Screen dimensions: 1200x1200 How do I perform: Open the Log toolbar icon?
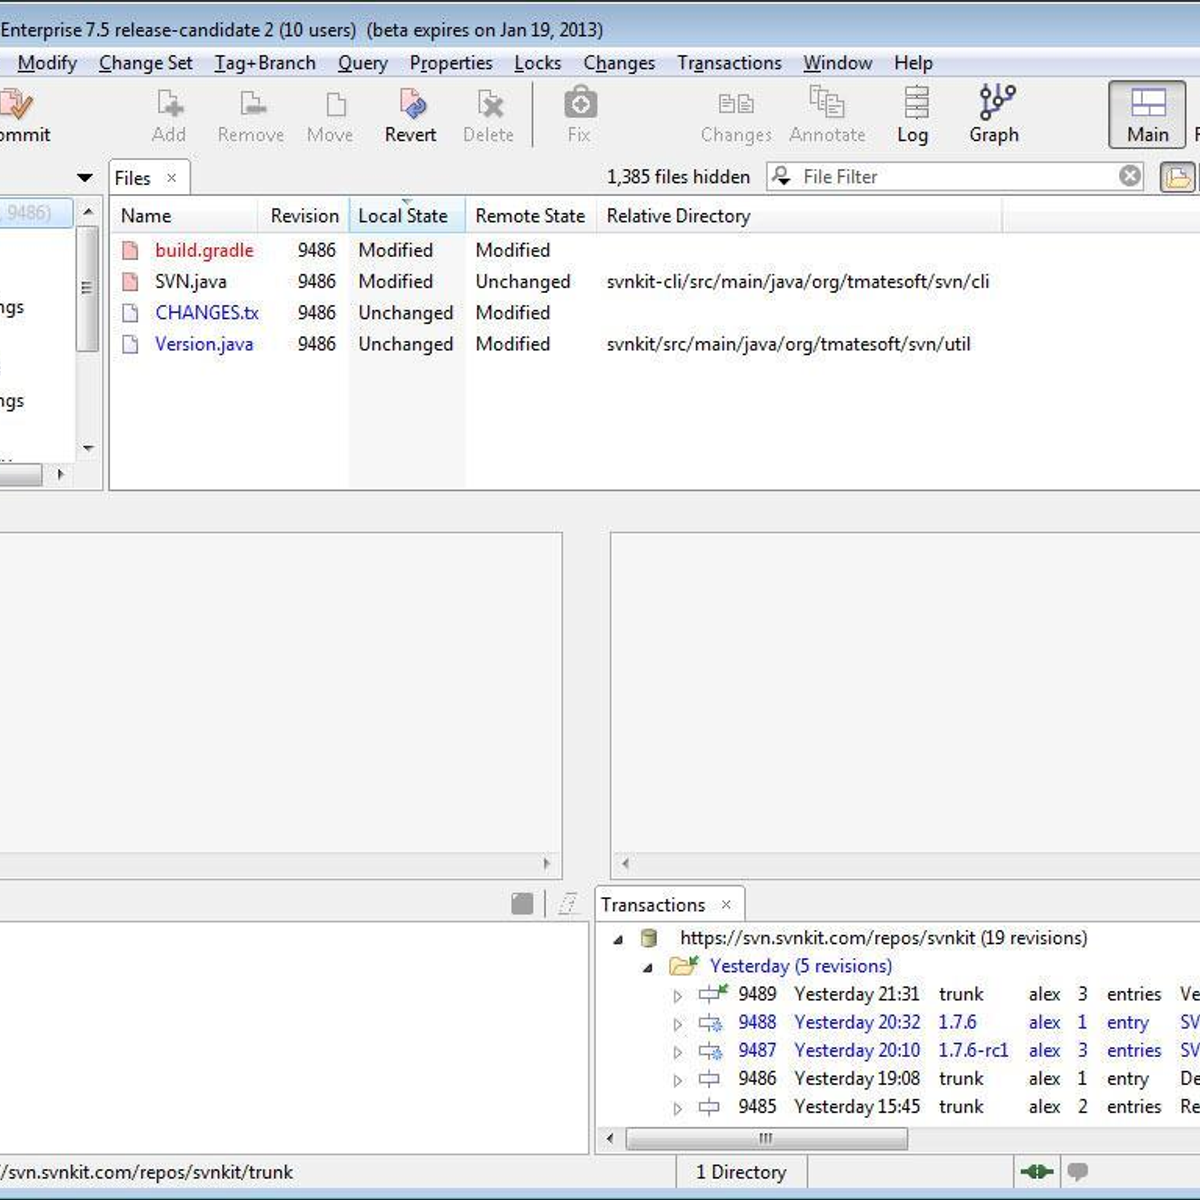click(x=916, y=102)
